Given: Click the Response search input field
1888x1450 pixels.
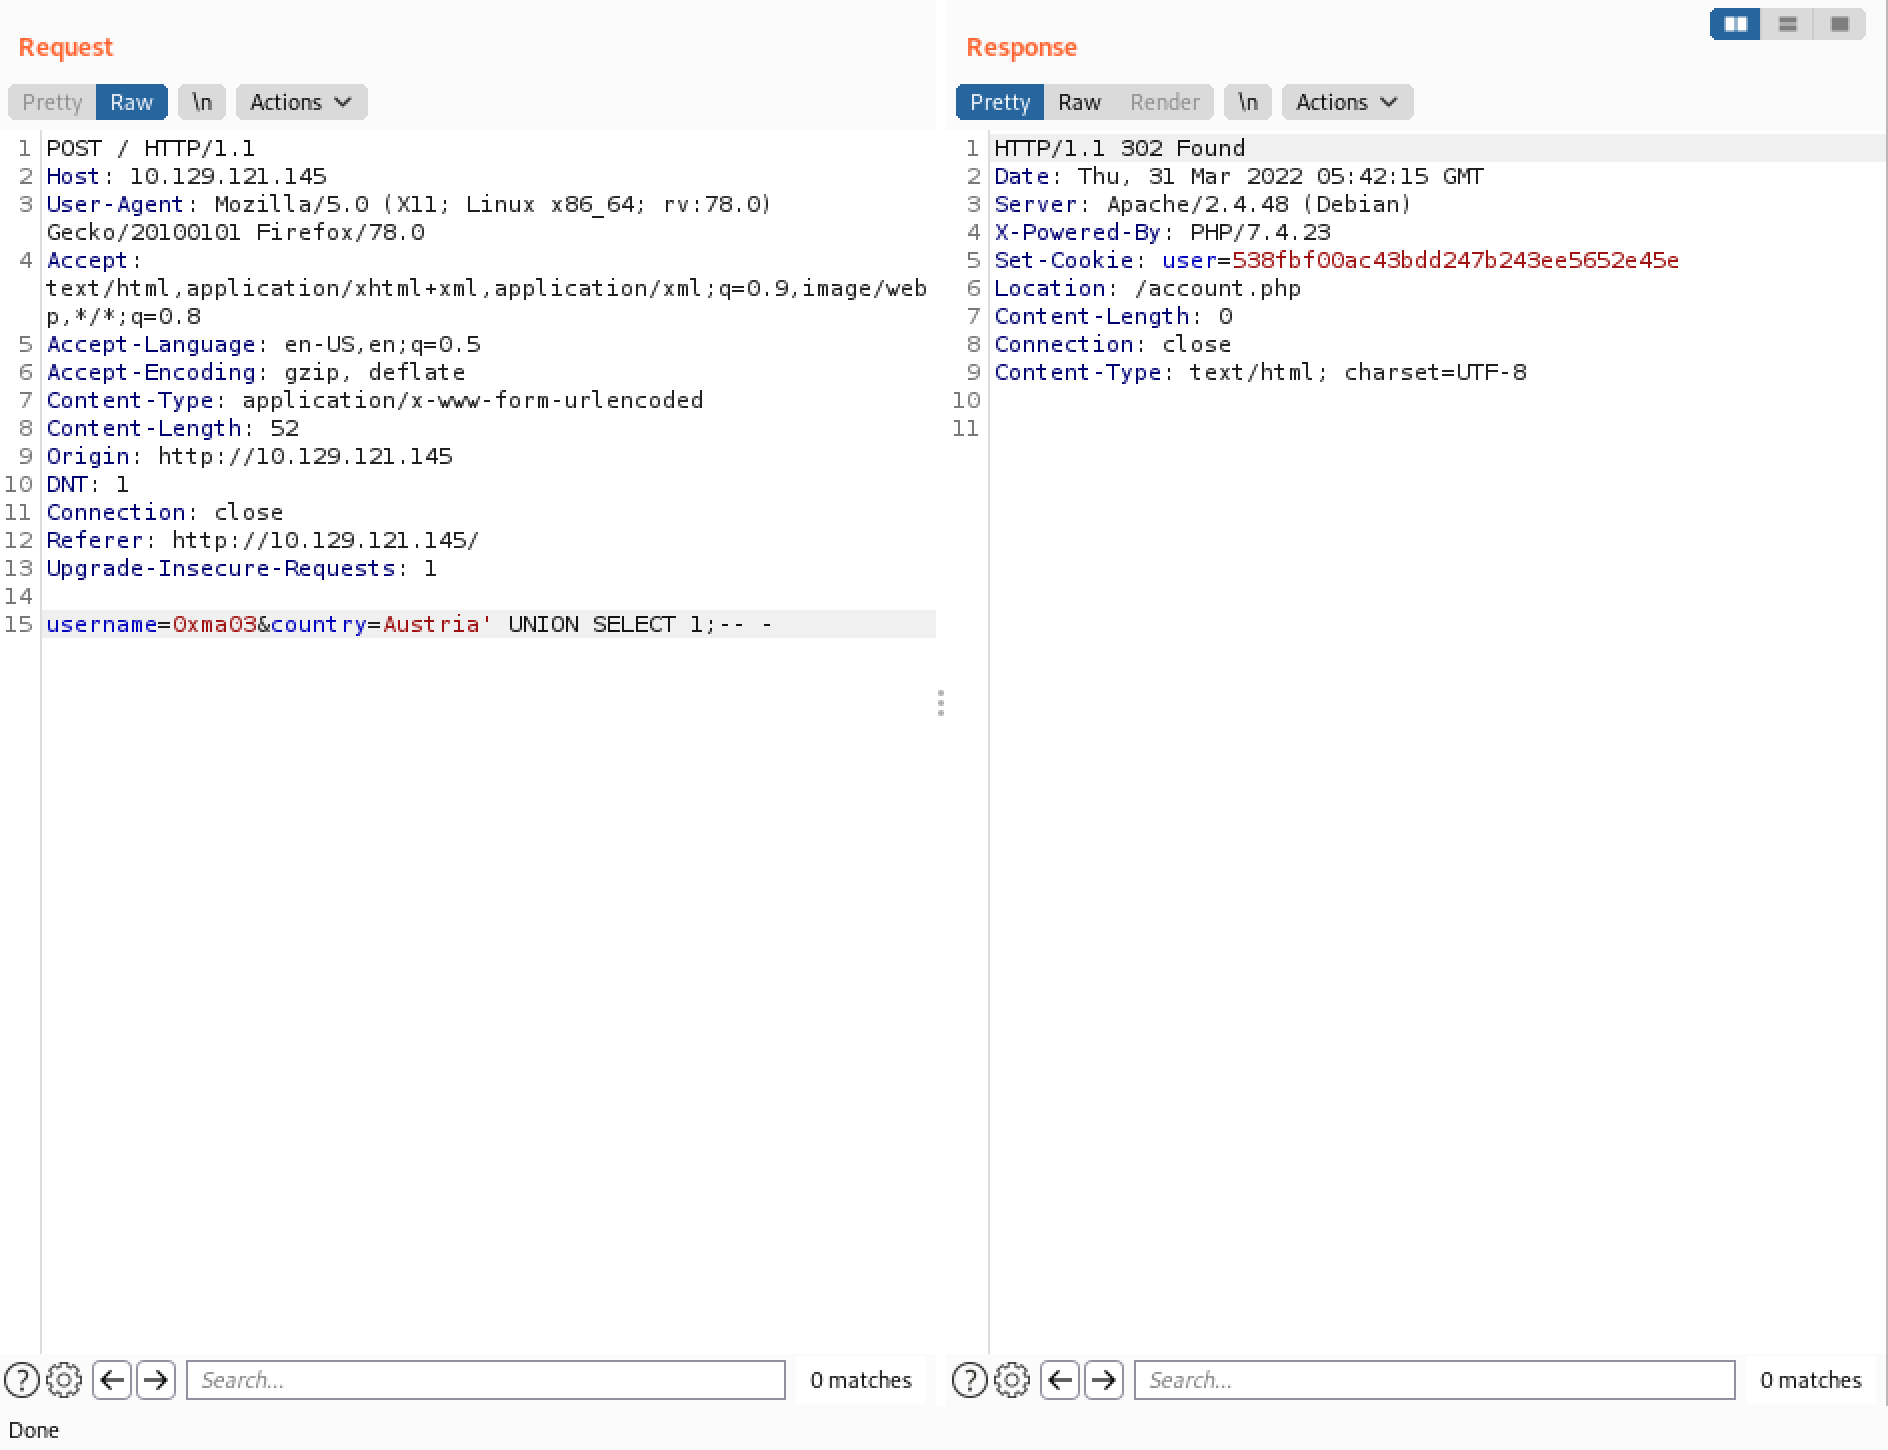Looking at the screenshot, I should point(1434,1380).
